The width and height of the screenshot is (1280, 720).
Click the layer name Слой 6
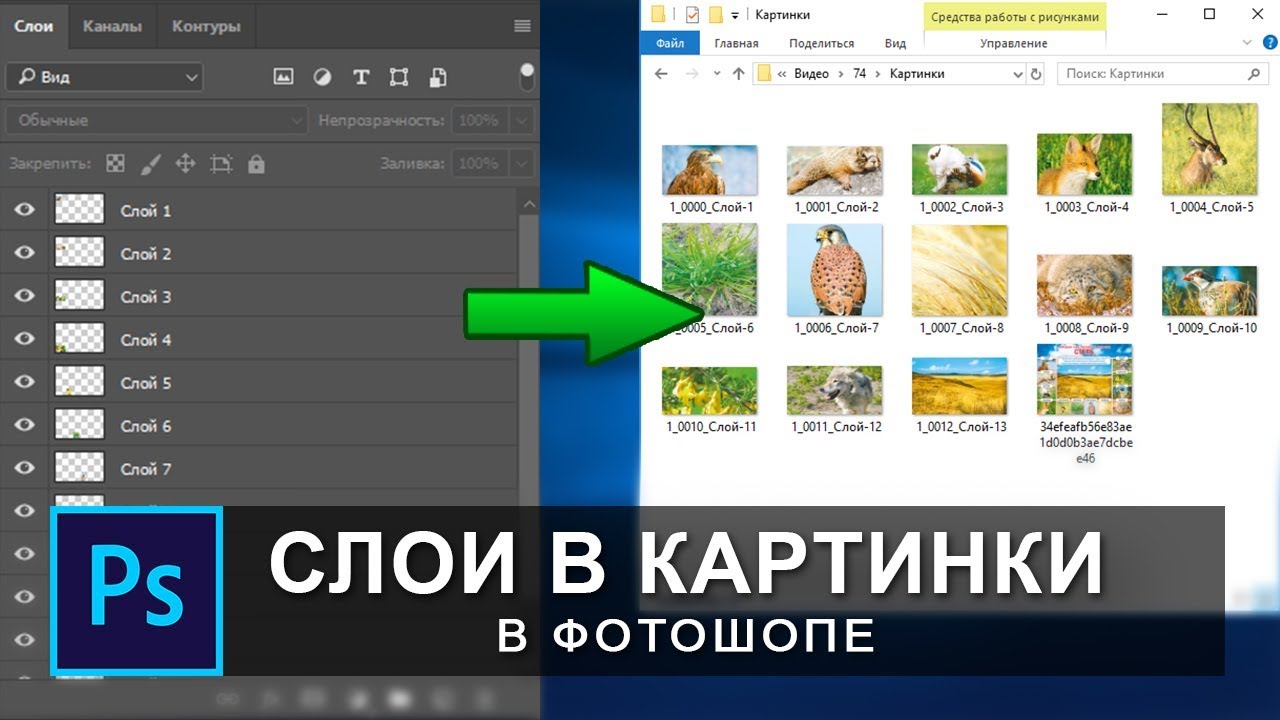click(x=146, y=425)
